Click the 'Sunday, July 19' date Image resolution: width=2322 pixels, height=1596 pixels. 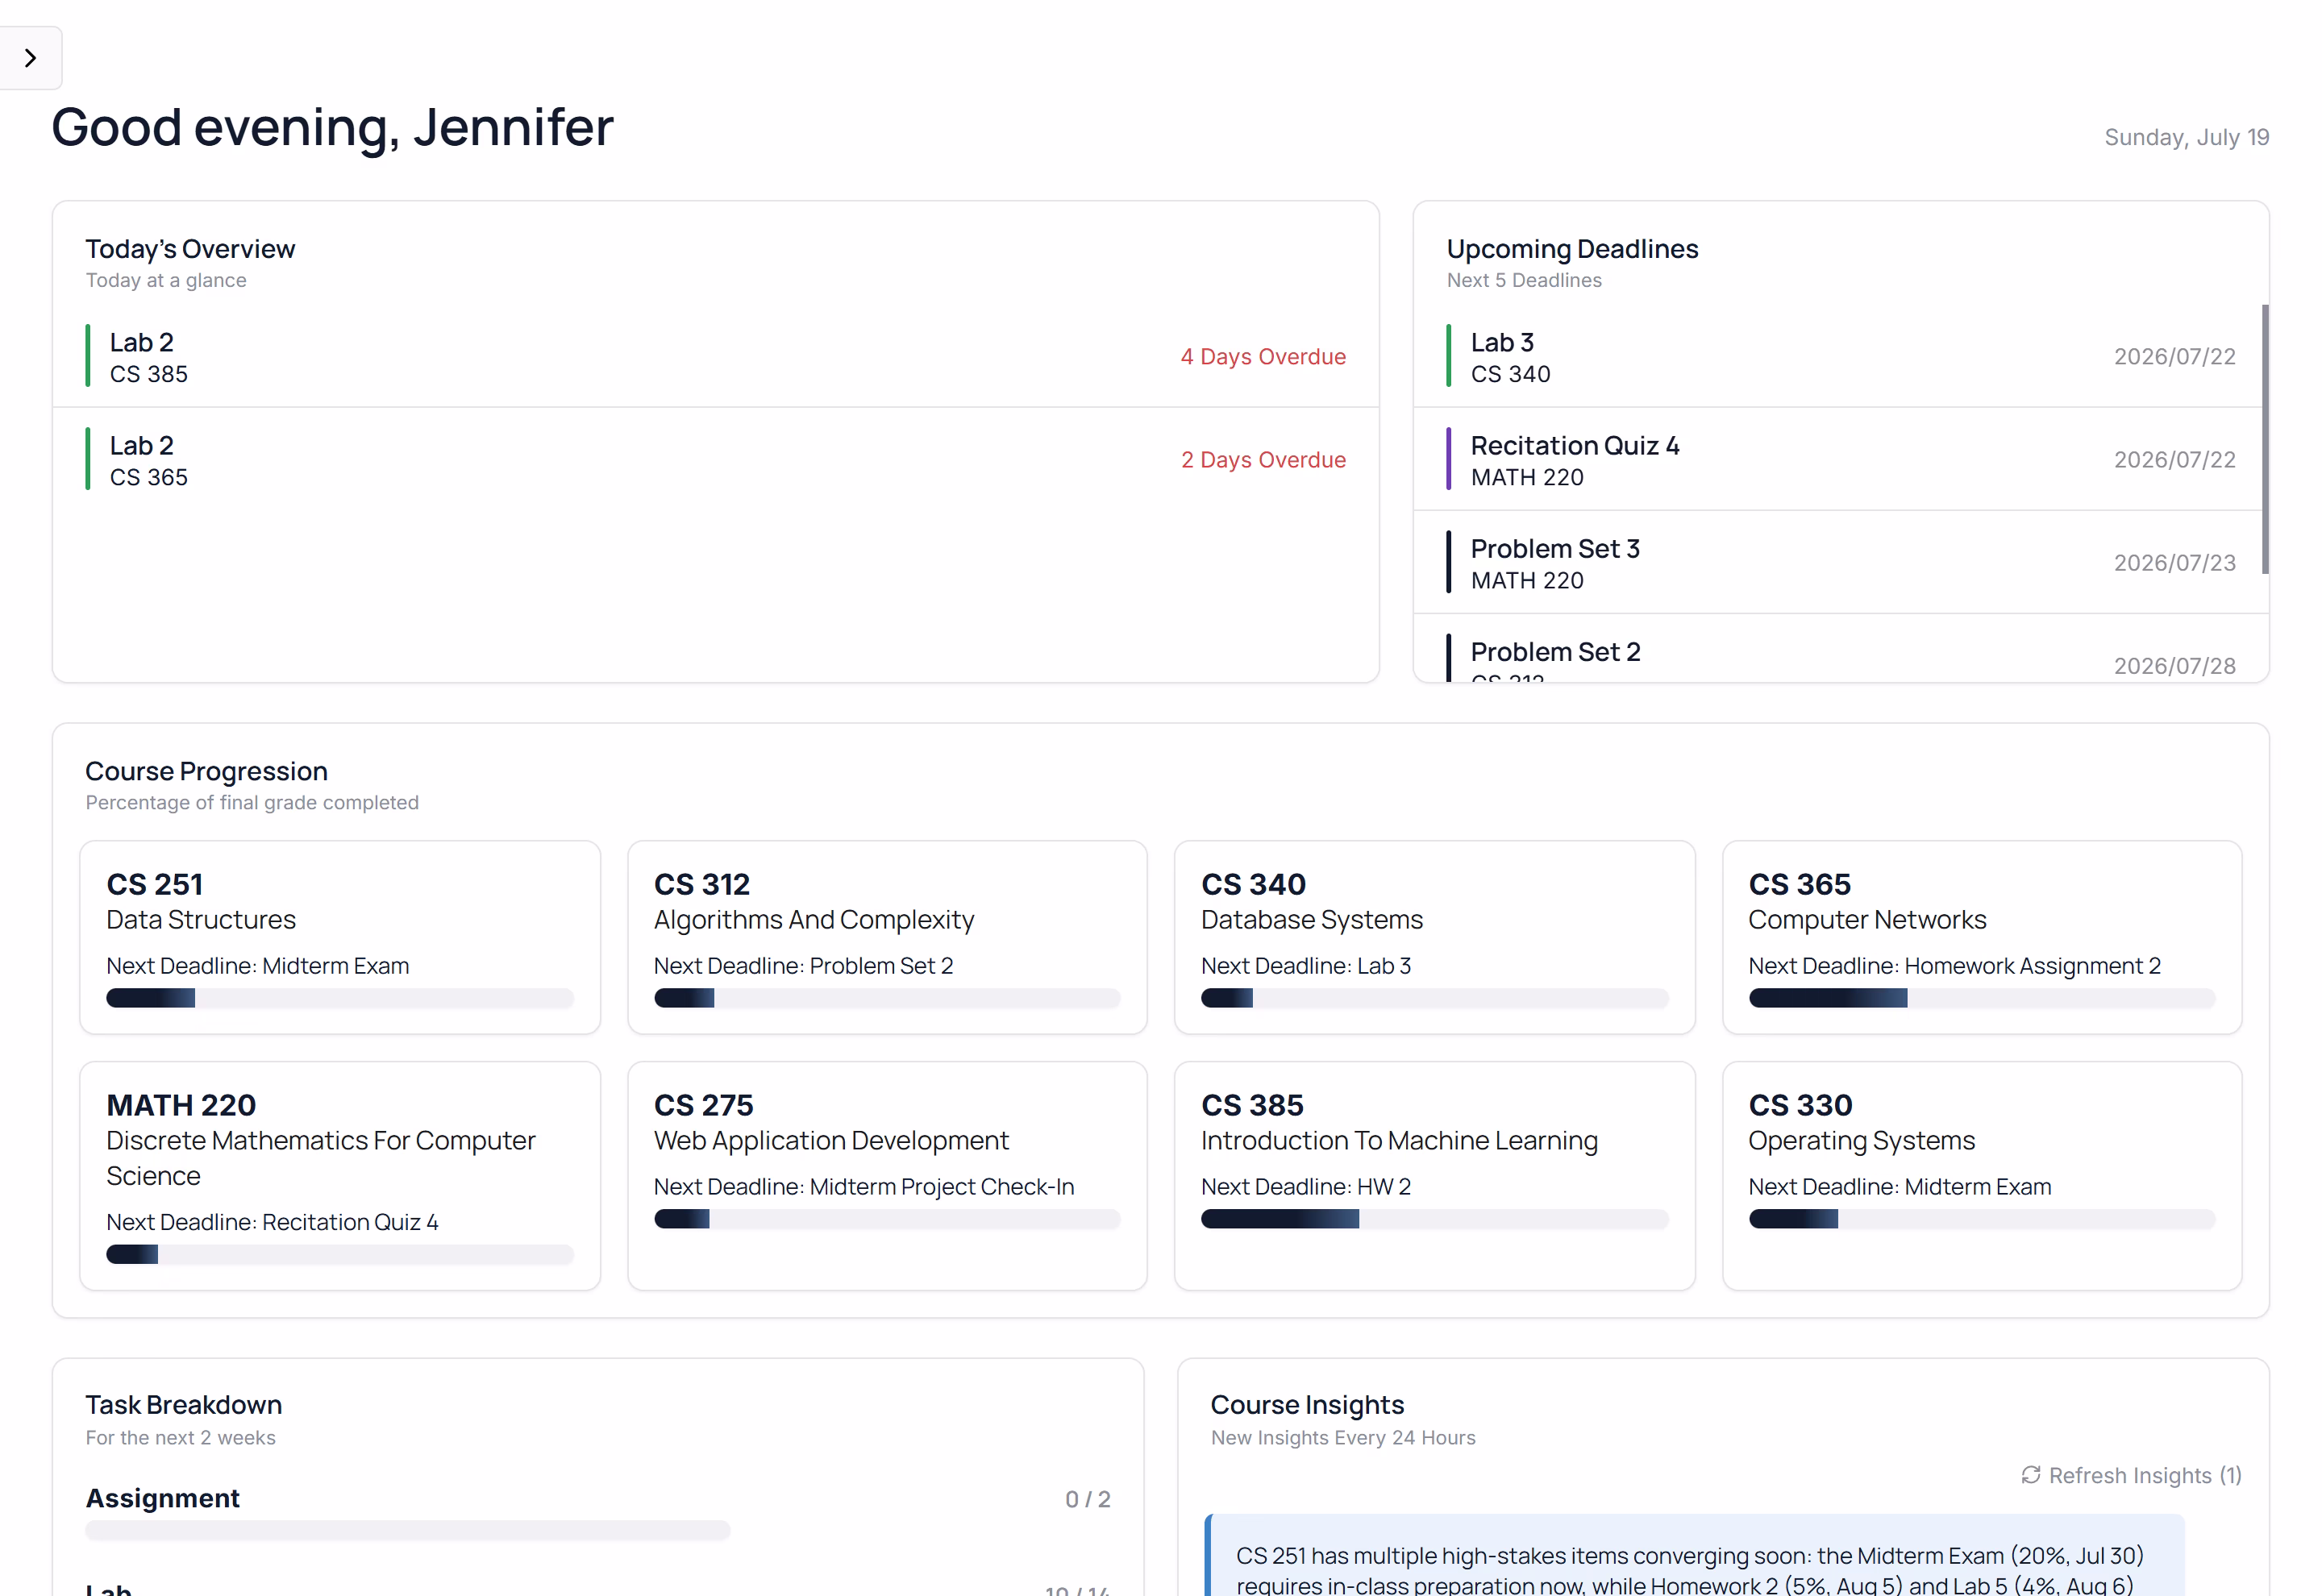point(2186,137)
